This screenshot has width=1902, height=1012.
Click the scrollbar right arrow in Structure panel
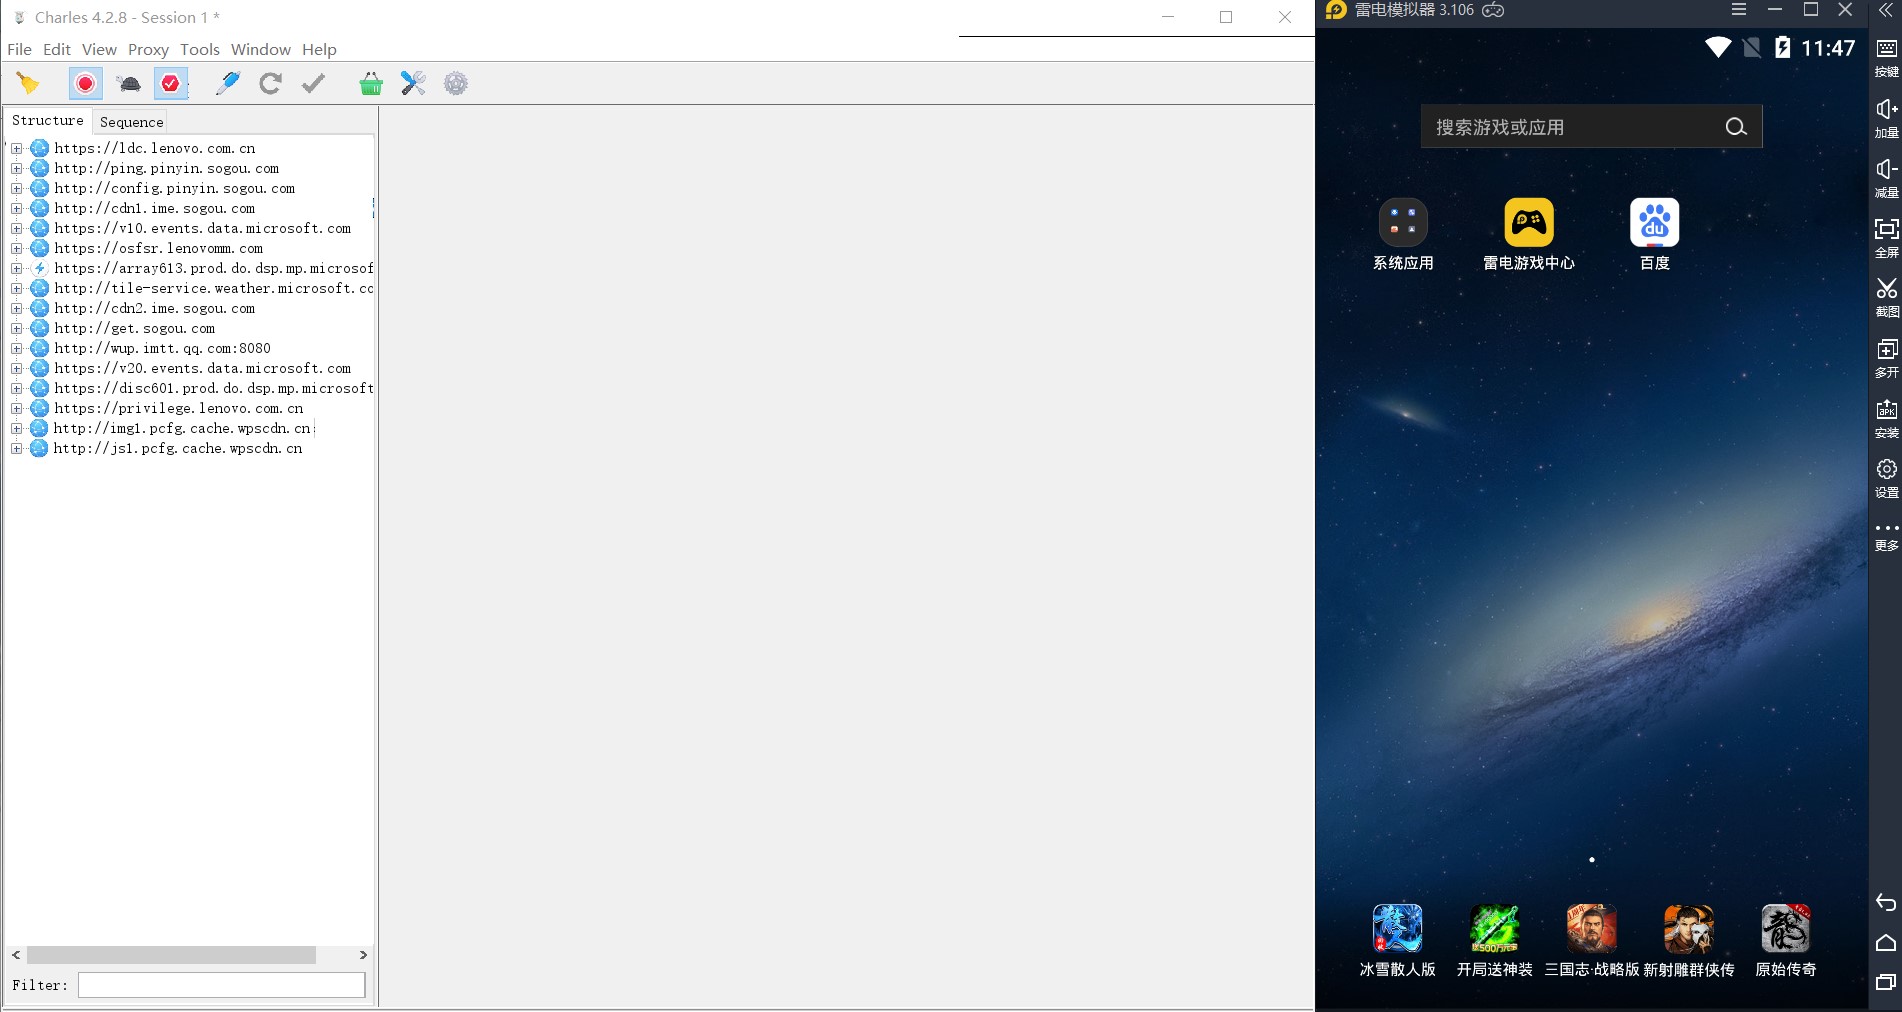pos(363,955)
